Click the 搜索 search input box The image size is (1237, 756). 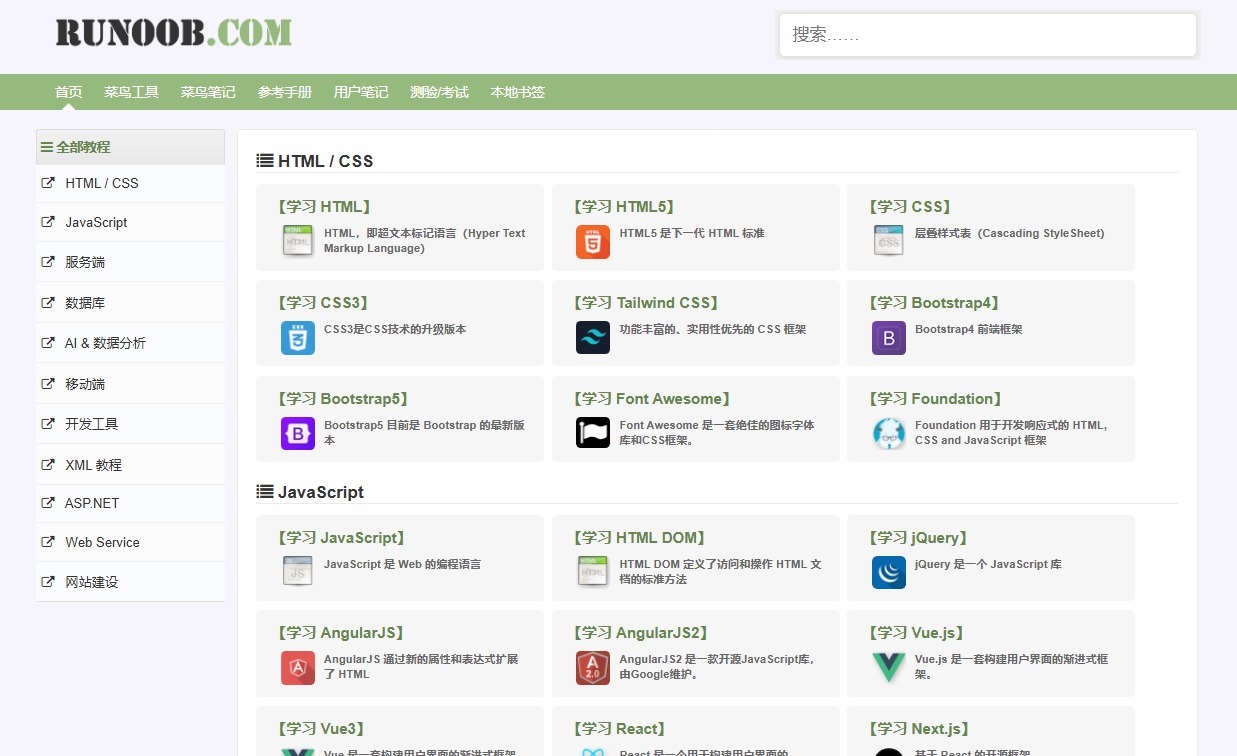point(987,35)
